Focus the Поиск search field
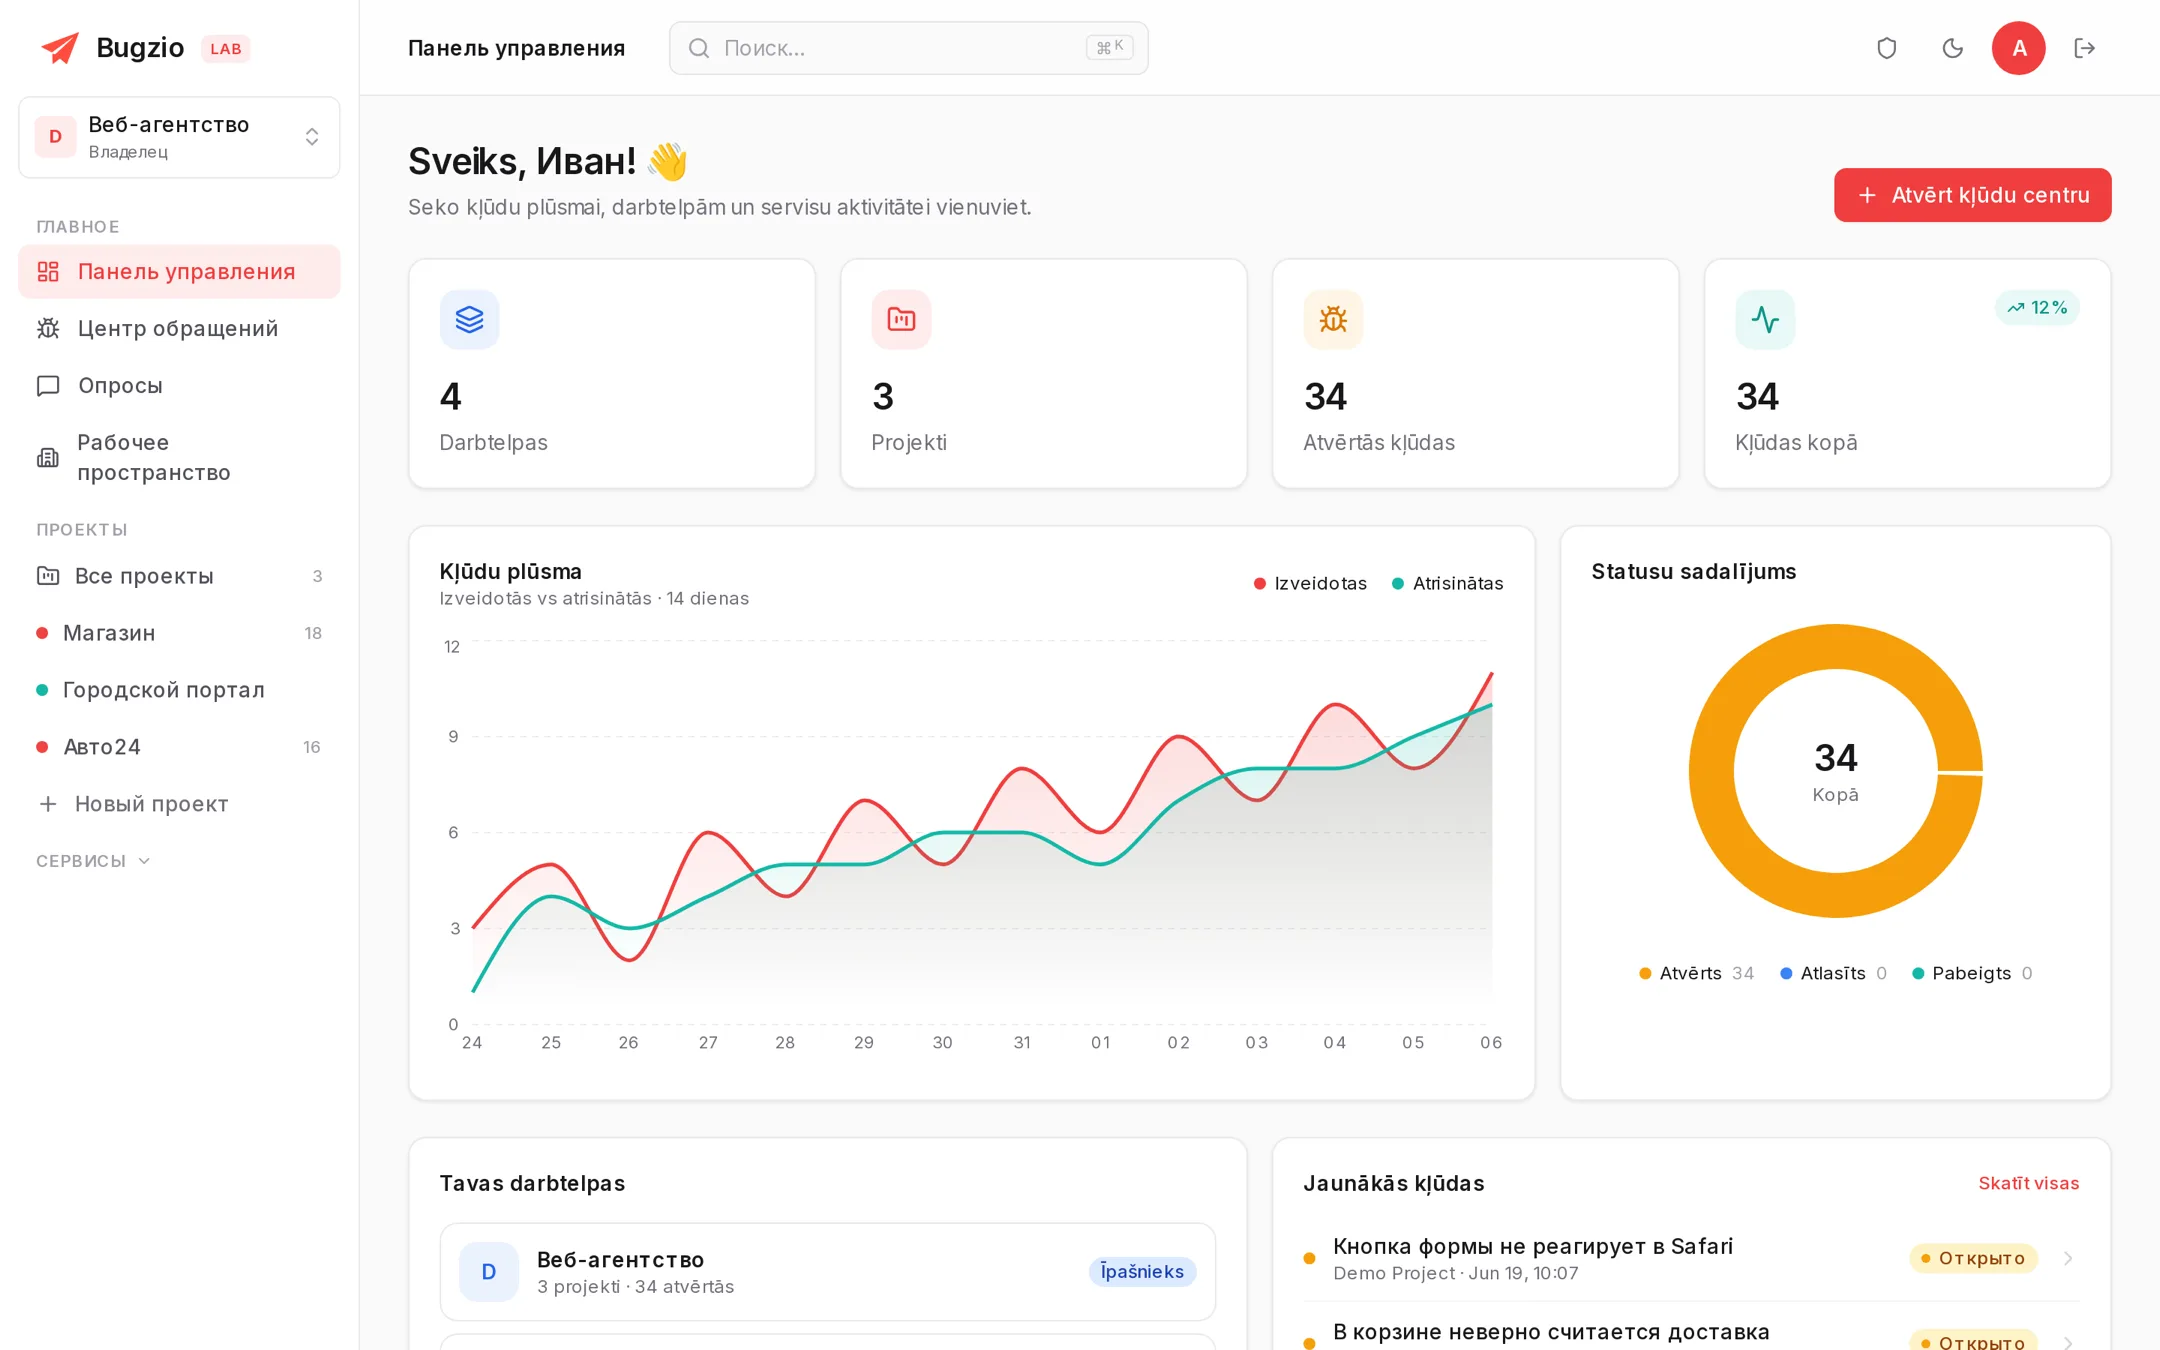 point(908,48)
